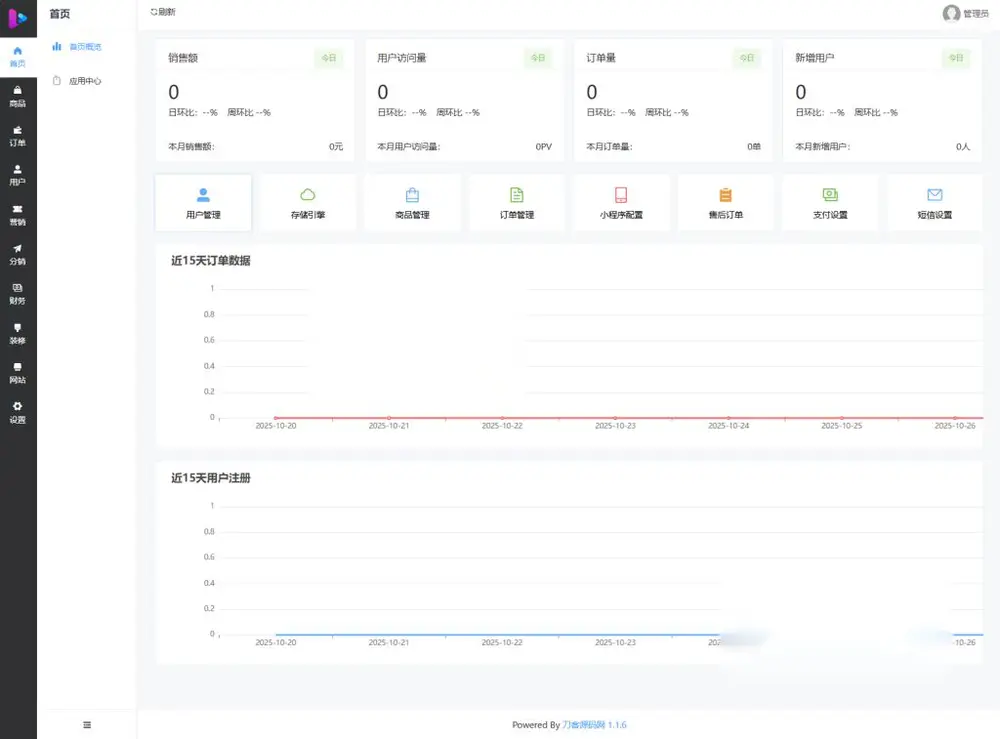Select 用户 in the dark sidebar
The width and height of the screenshot is (1000, 739).
click(18, 175)
